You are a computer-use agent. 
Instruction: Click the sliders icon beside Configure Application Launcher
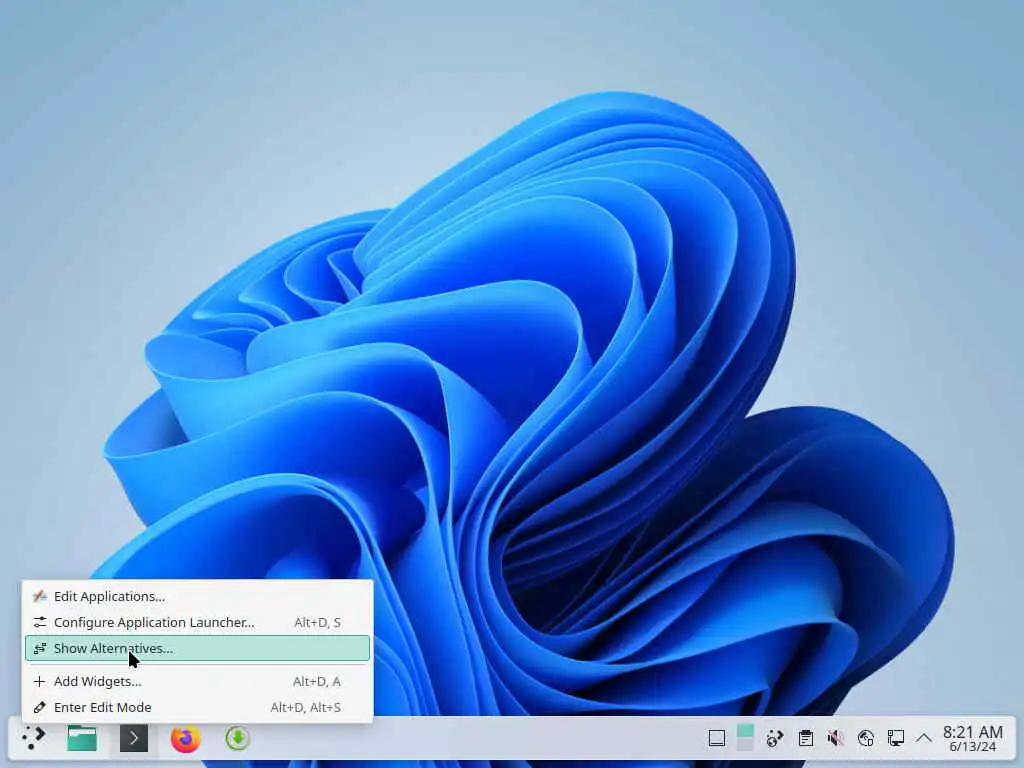pos(39,622)
